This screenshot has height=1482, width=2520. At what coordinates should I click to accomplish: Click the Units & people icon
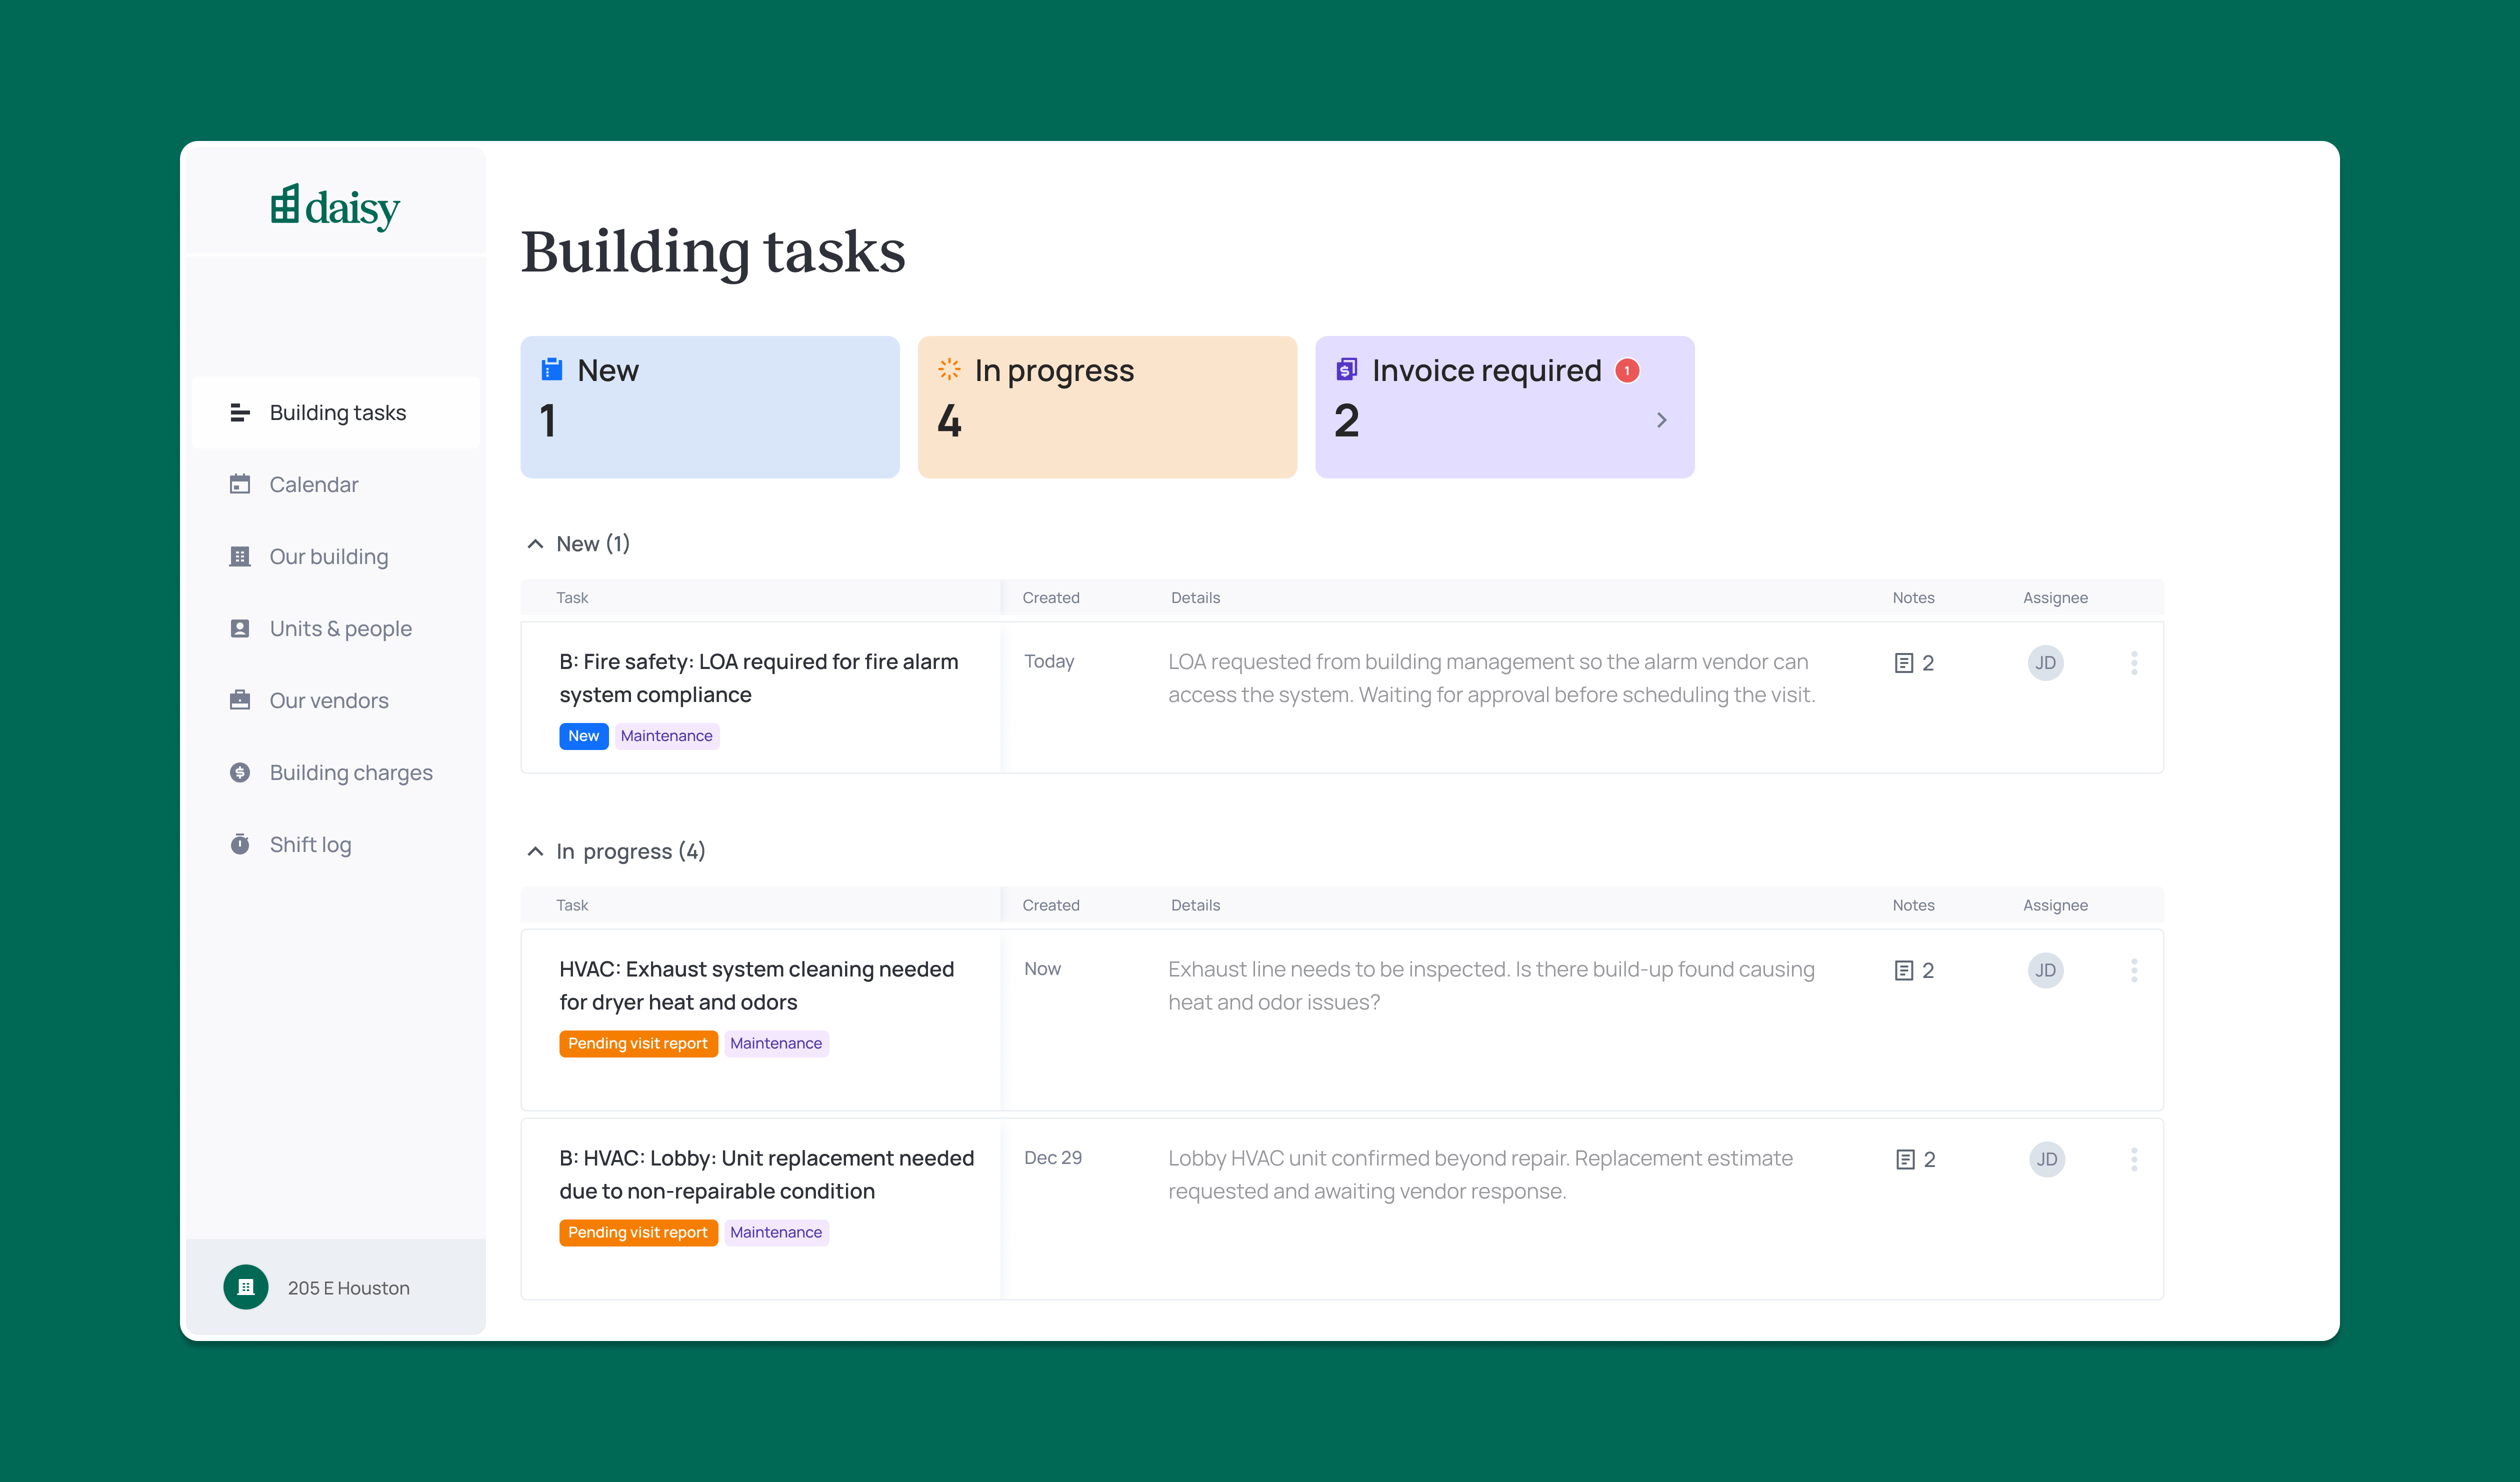click(240, 628)
